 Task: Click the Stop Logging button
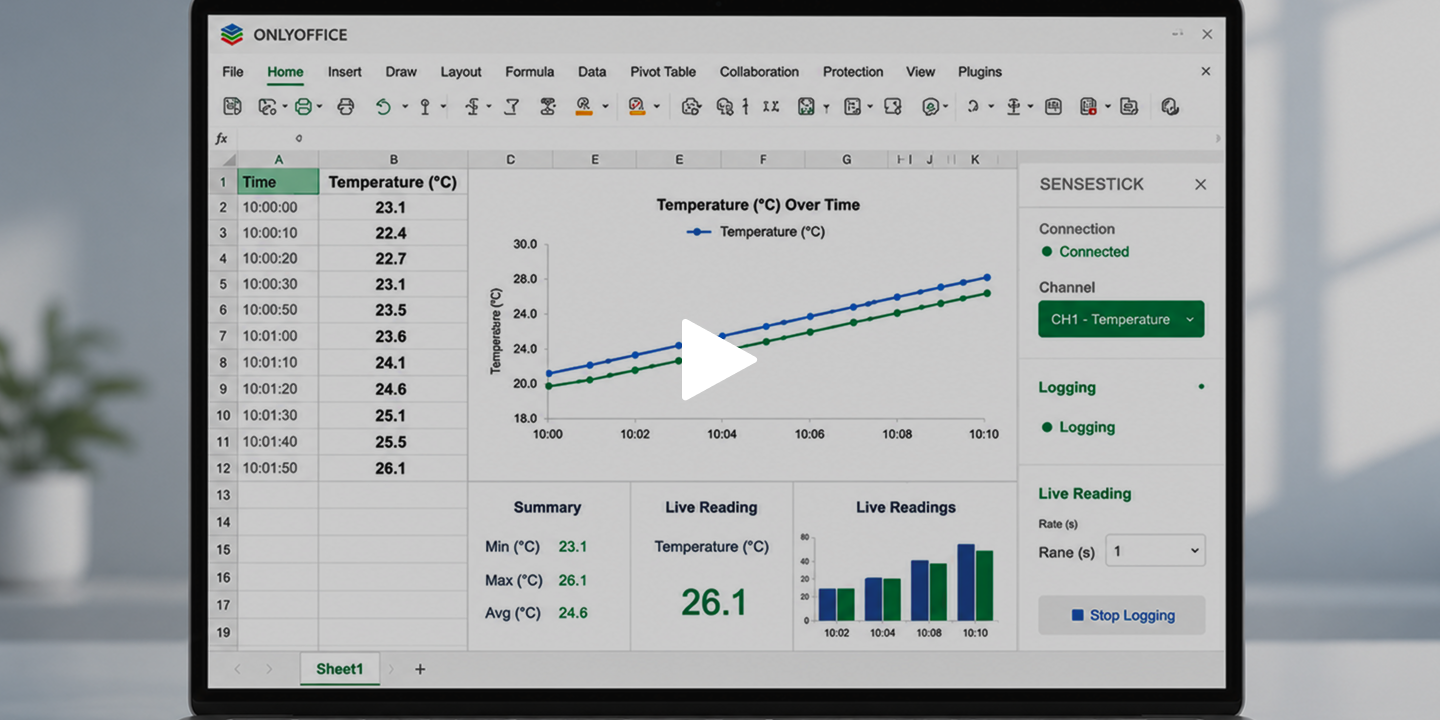(x=1122, y=615)
